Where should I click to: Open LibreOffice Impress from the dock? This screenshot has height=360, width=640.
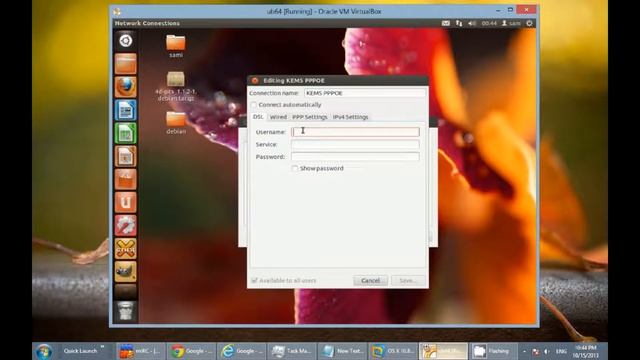(x=125, y=156)
